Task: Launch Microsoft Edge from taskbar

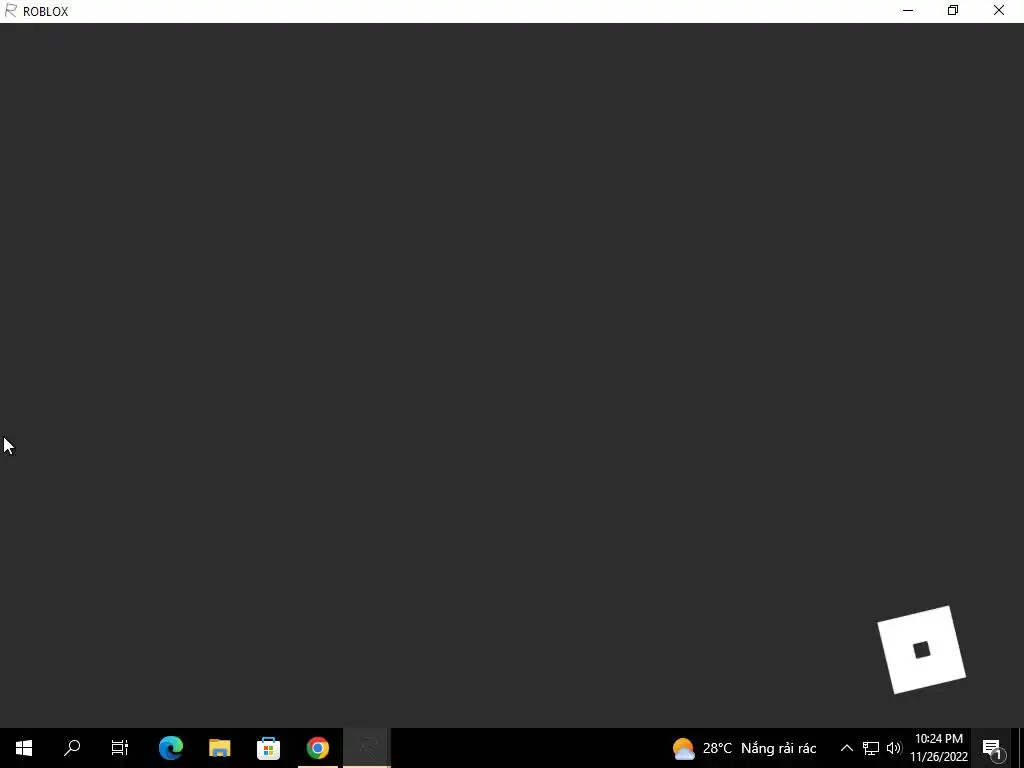Action: [x=170, y=748]
